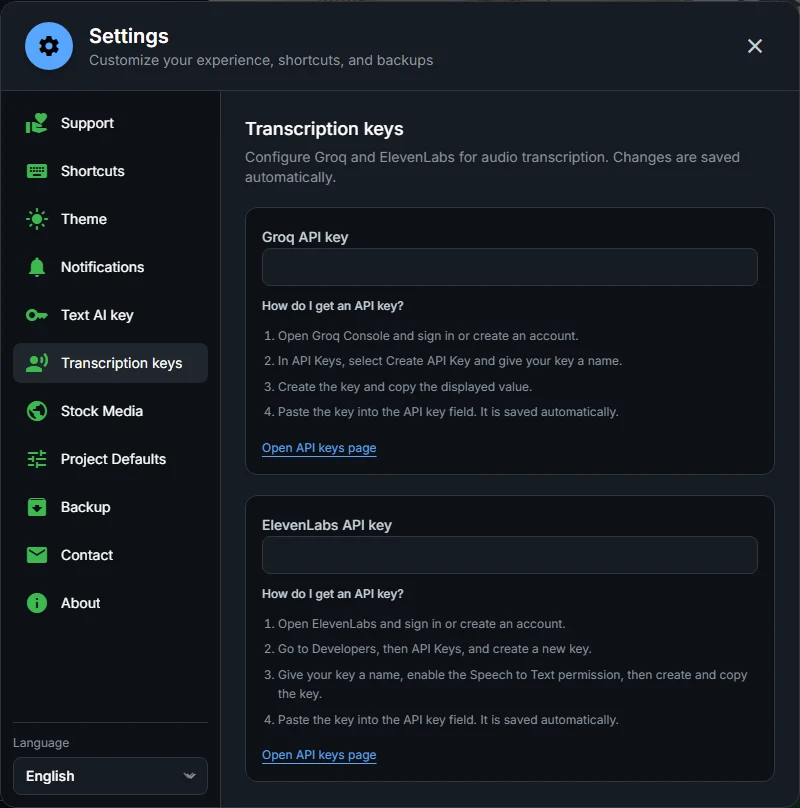Focus the ElevenLabs API key field

click(x=510, y=555)
